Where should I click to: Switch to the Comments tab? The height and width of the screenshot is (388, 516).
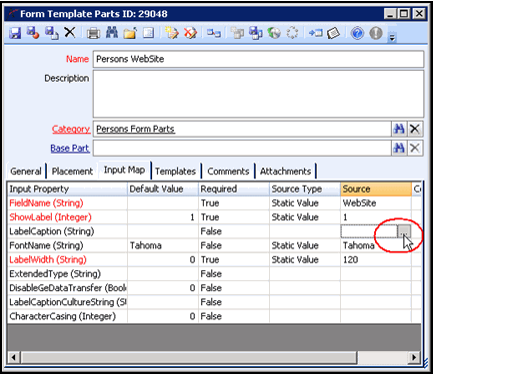click(228, 171)
